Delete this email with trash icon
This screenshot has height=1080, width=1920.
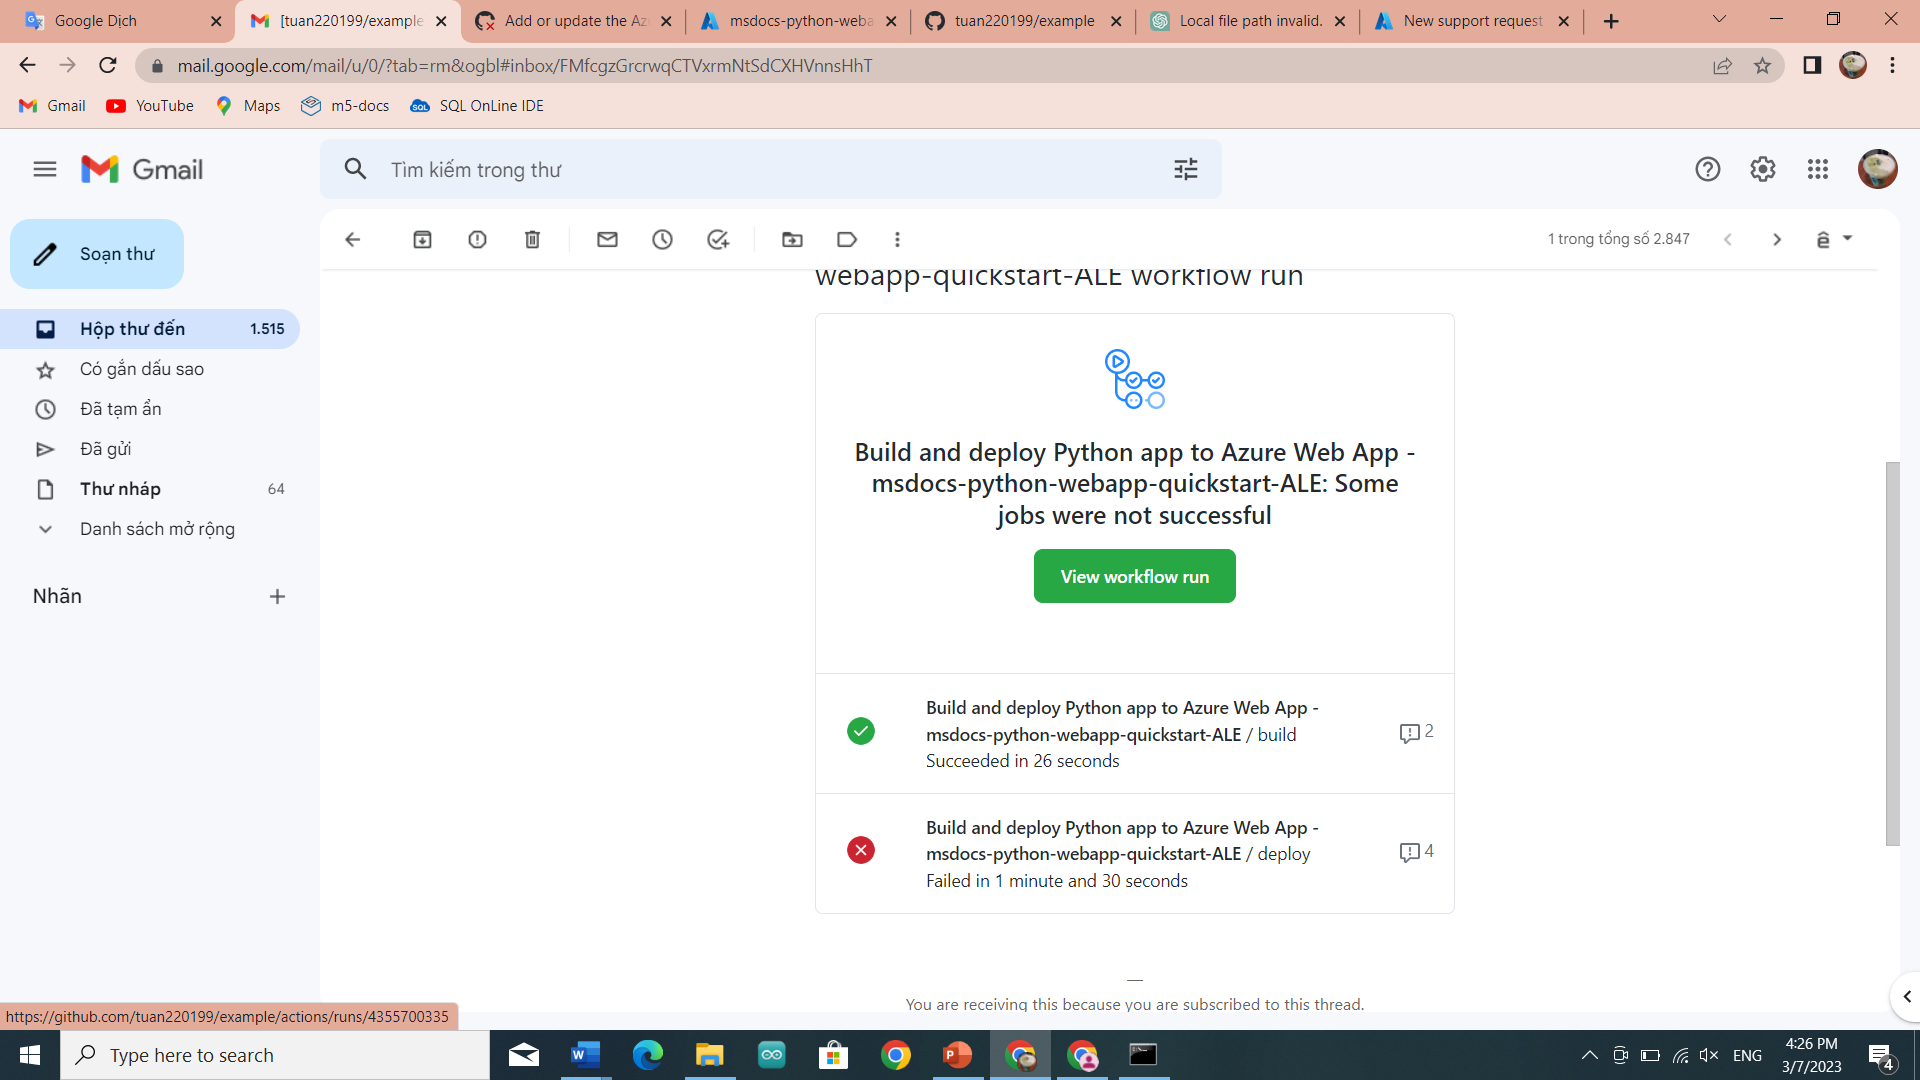tap(532, 239)
